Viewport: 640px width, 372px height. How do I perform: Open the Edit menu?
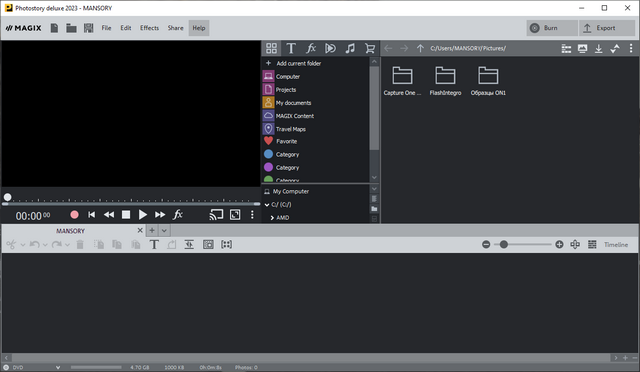126,28
